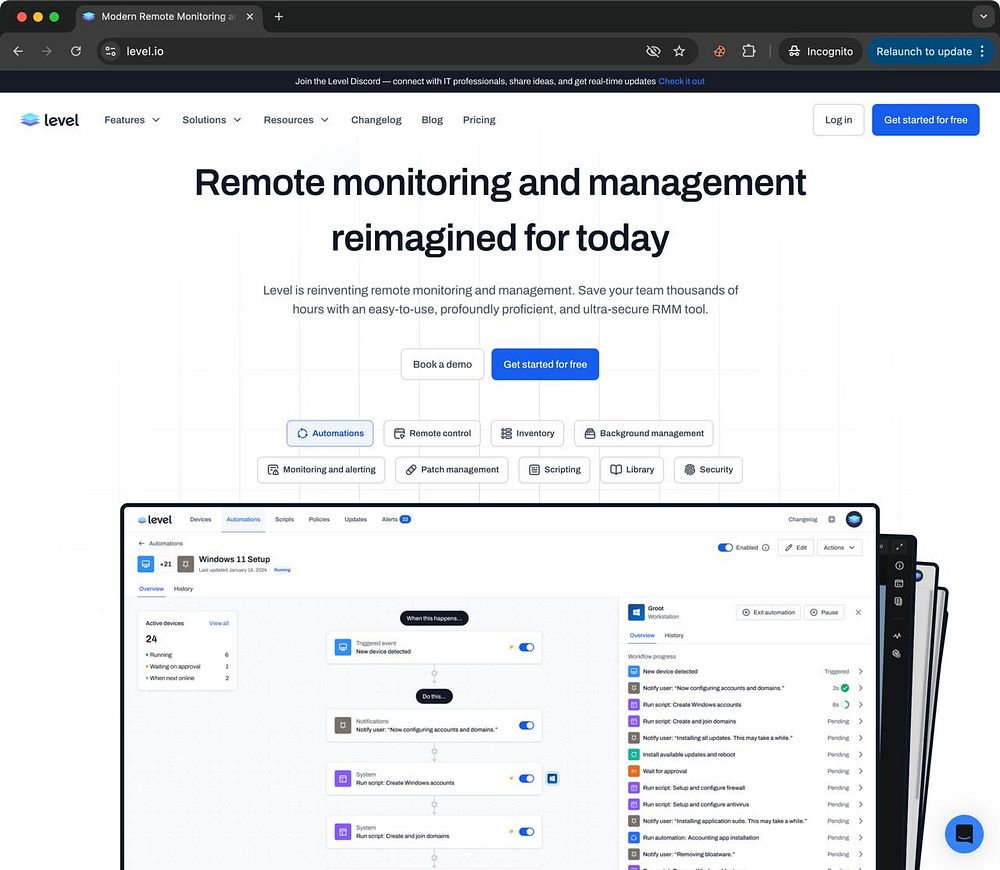1000x870 pixels.
Task: Click the back arrow next to Automations breadcrumb
Action: pos(142,543)
